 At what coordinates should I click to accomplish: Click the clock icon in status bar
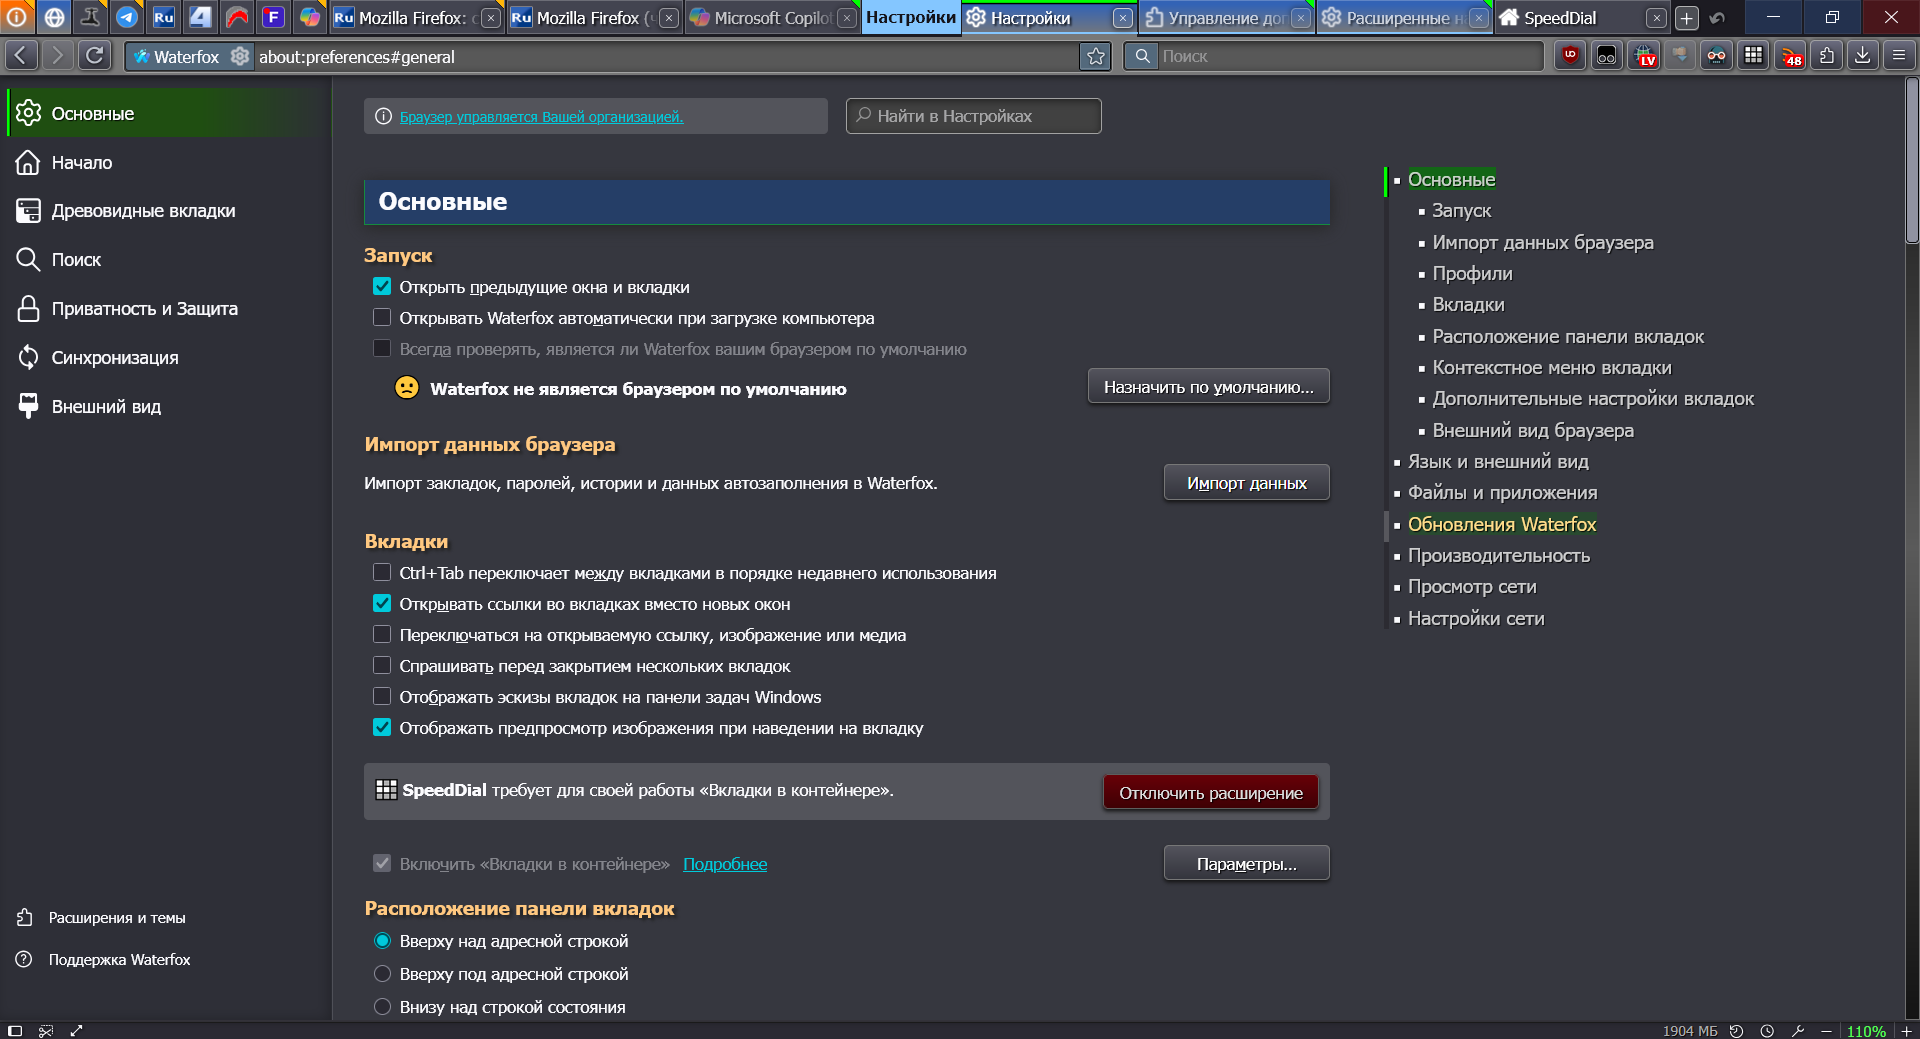pyautogui.click(x=1767, y=1031)
